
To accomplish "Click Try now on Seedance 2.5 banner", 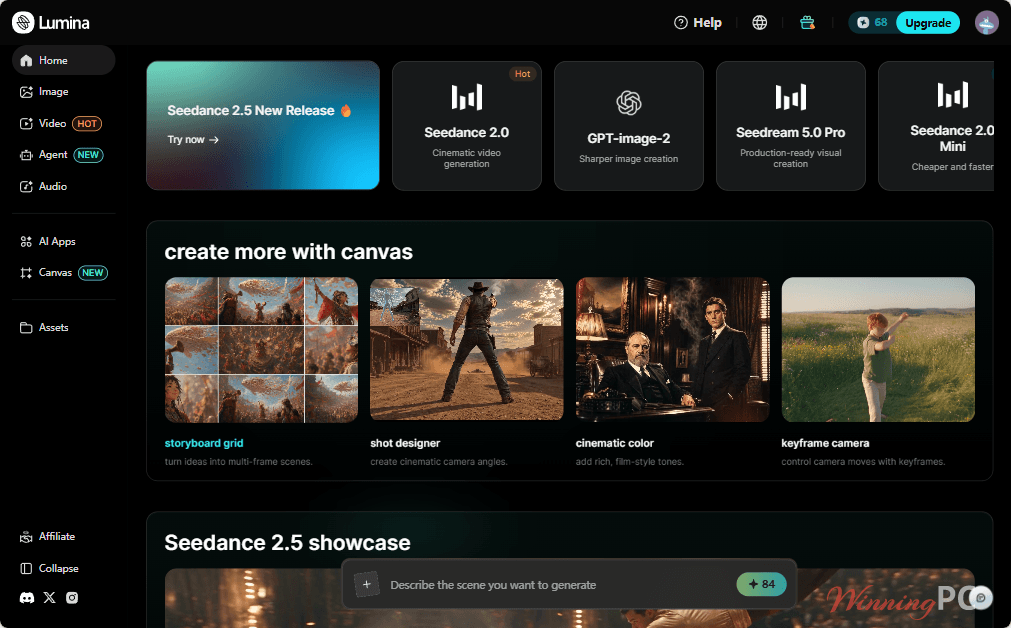I will (193, 139).
